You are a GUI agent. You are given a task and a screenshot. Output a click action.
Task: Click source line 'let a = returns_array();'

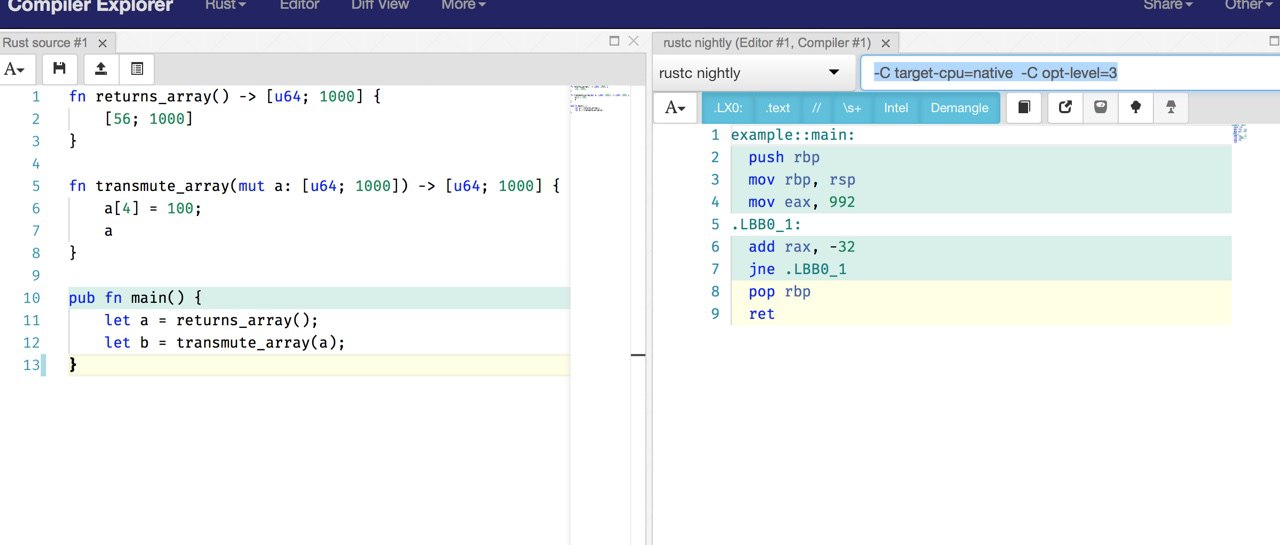pos(211,320)
